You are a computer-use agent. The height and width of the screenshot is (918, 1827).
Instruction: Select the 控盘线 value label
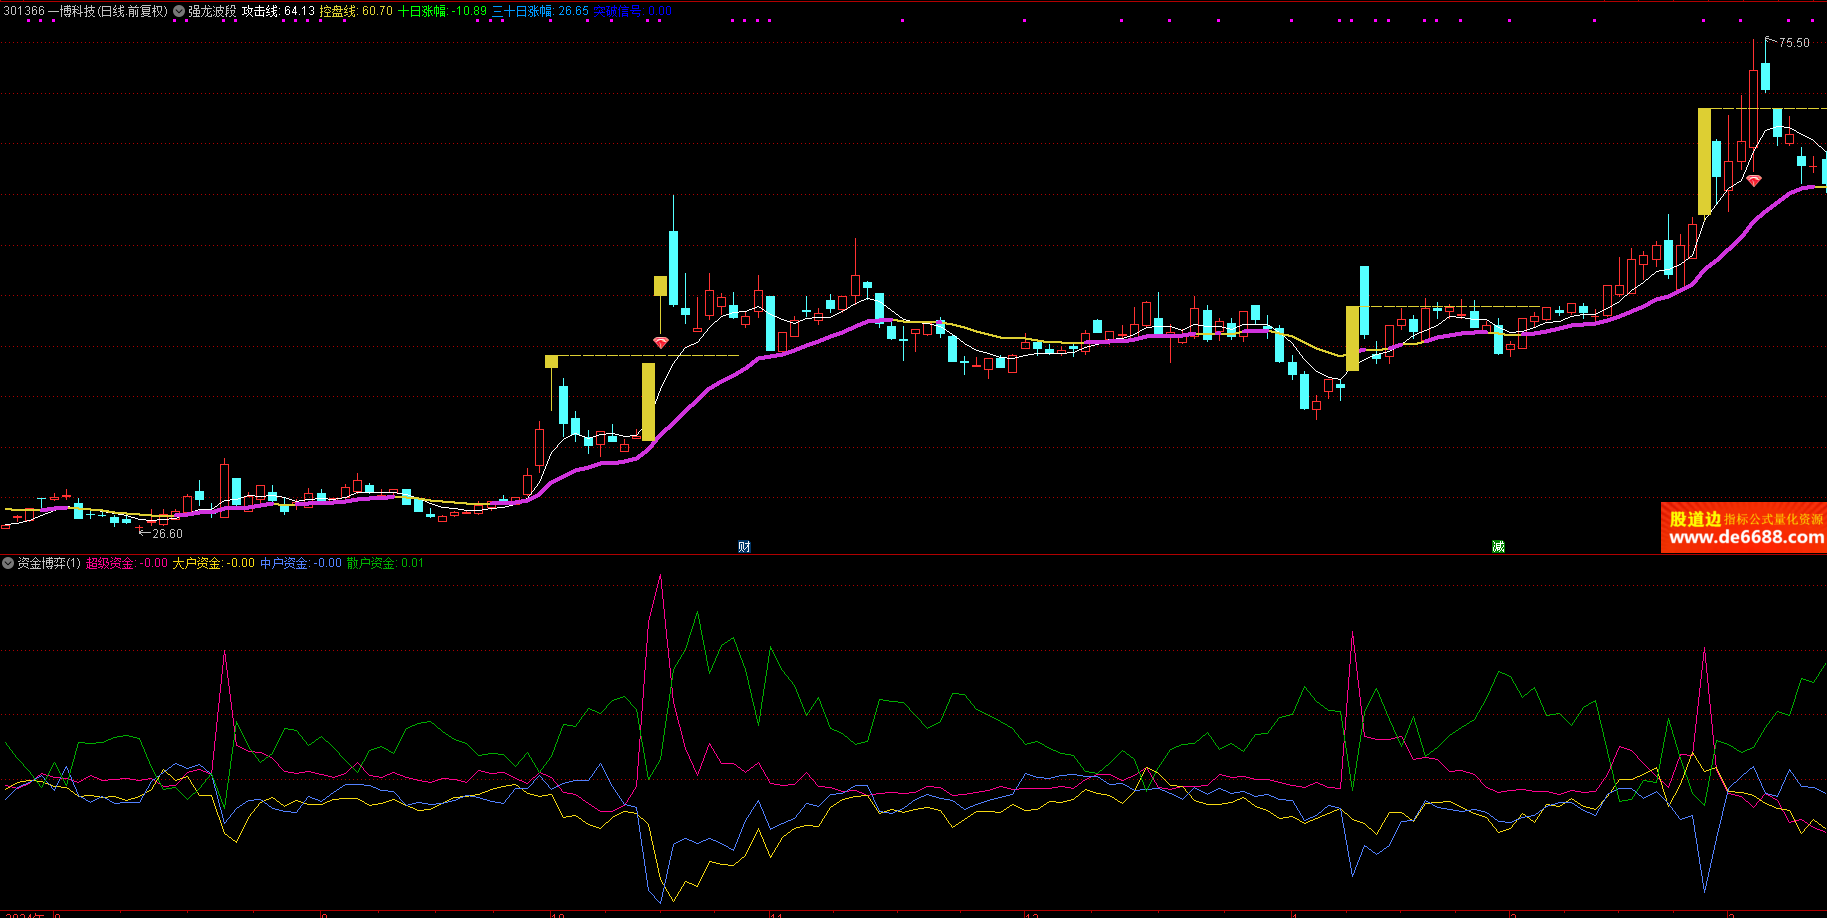(355, 11)
